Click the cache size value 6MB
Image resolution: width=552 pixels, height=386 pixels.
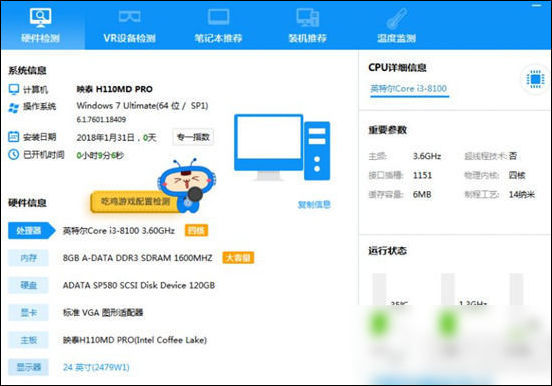(x=422, y=194)
